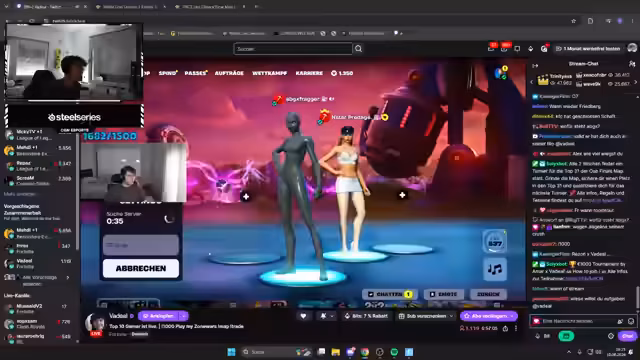Expand the 'Sub verschenken' dropdown
This screenshot has height=360, width=640.
tap(451, 316)
